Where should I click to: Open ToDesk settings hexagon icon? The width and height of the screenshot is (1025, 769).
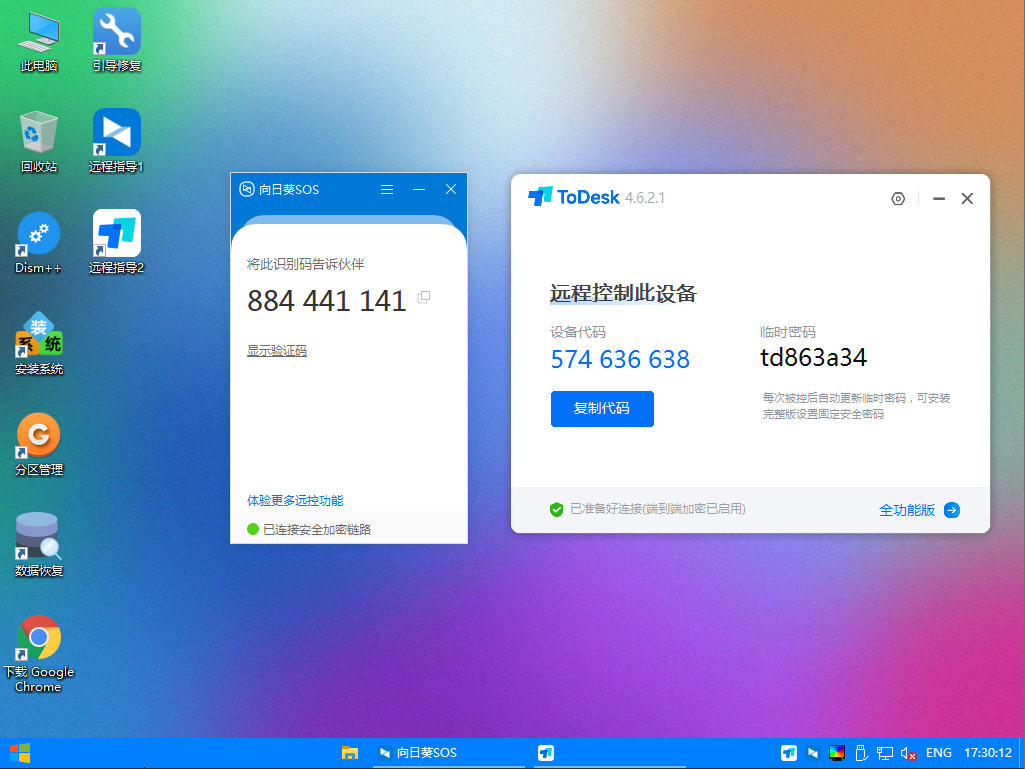pos(898,199)
